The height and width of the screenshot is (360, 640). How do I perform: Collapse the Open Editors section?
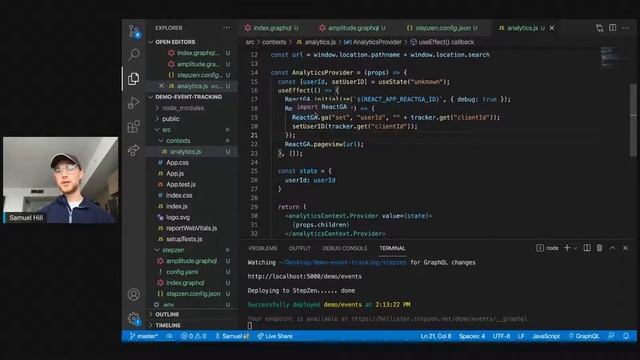[x=175, y=42]
